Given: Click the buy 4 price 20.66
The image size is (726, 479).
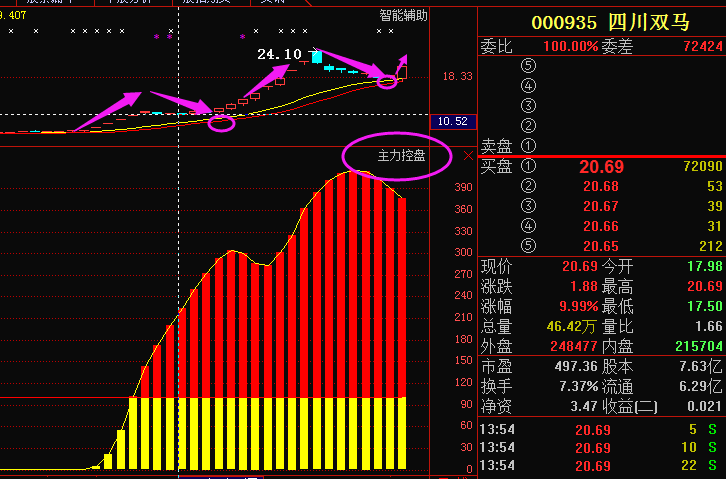Looking at the screenshot, I should point(601,226).
